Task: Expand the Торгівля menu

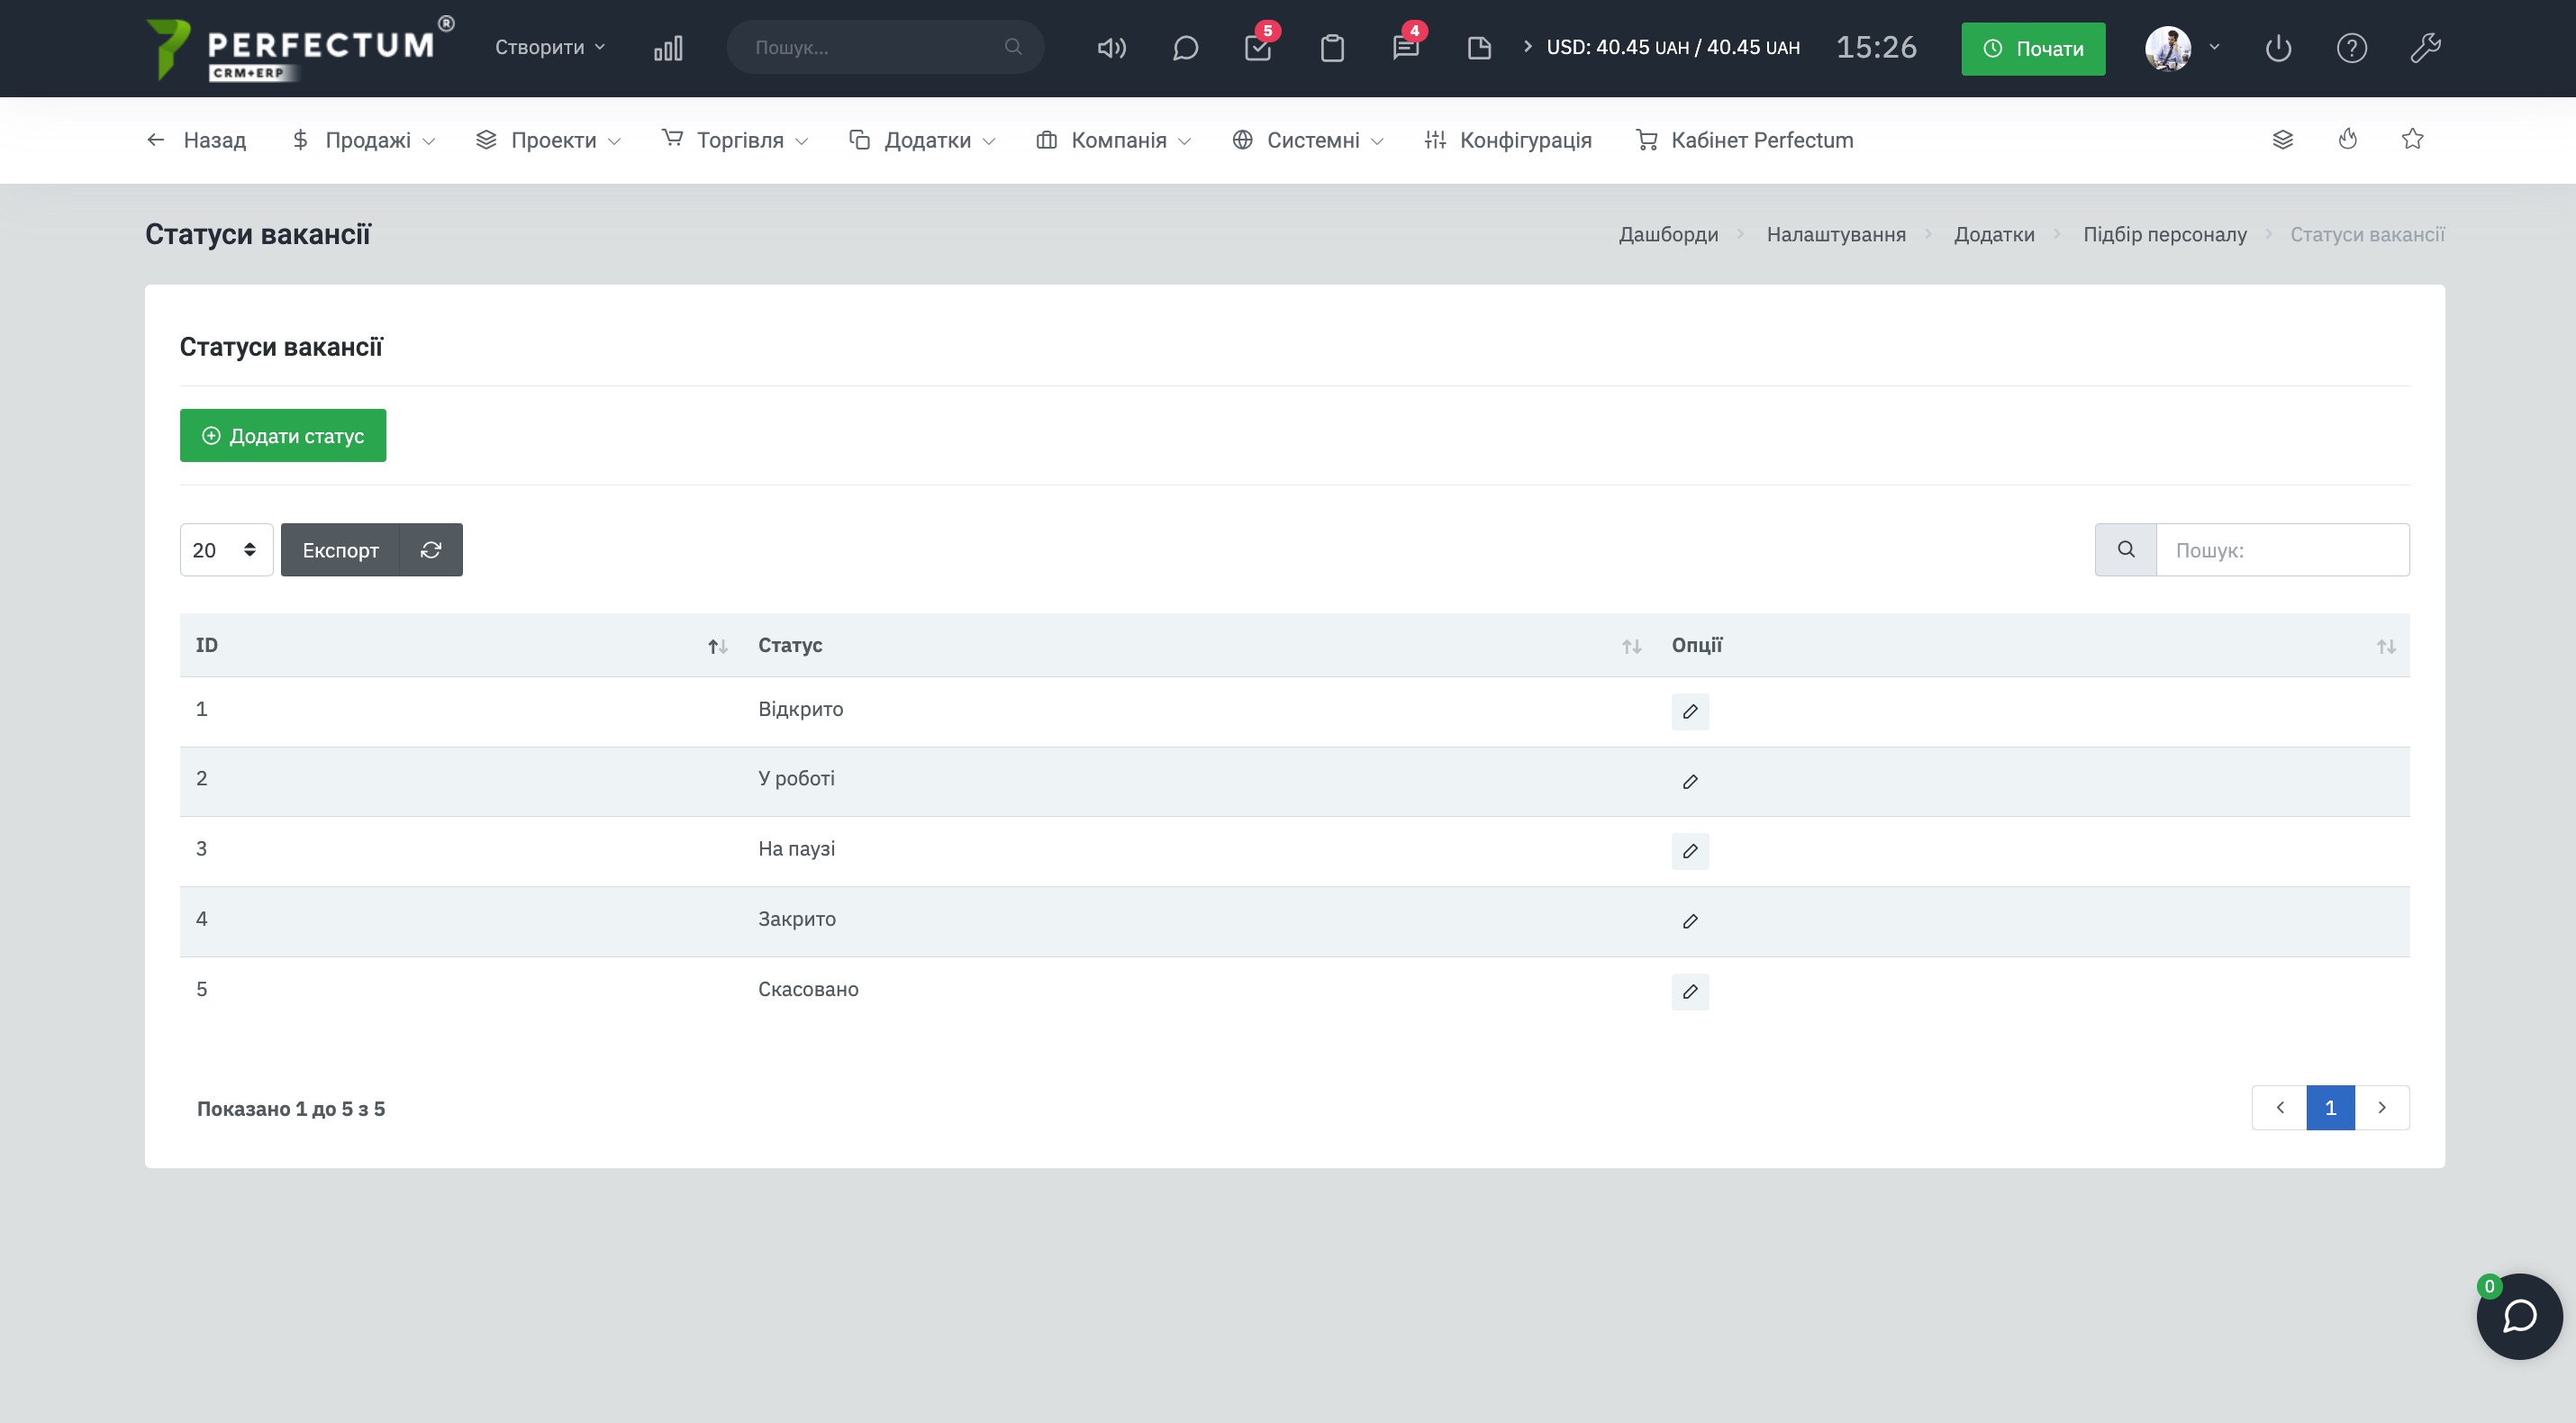Action: (x=735, y=140)
